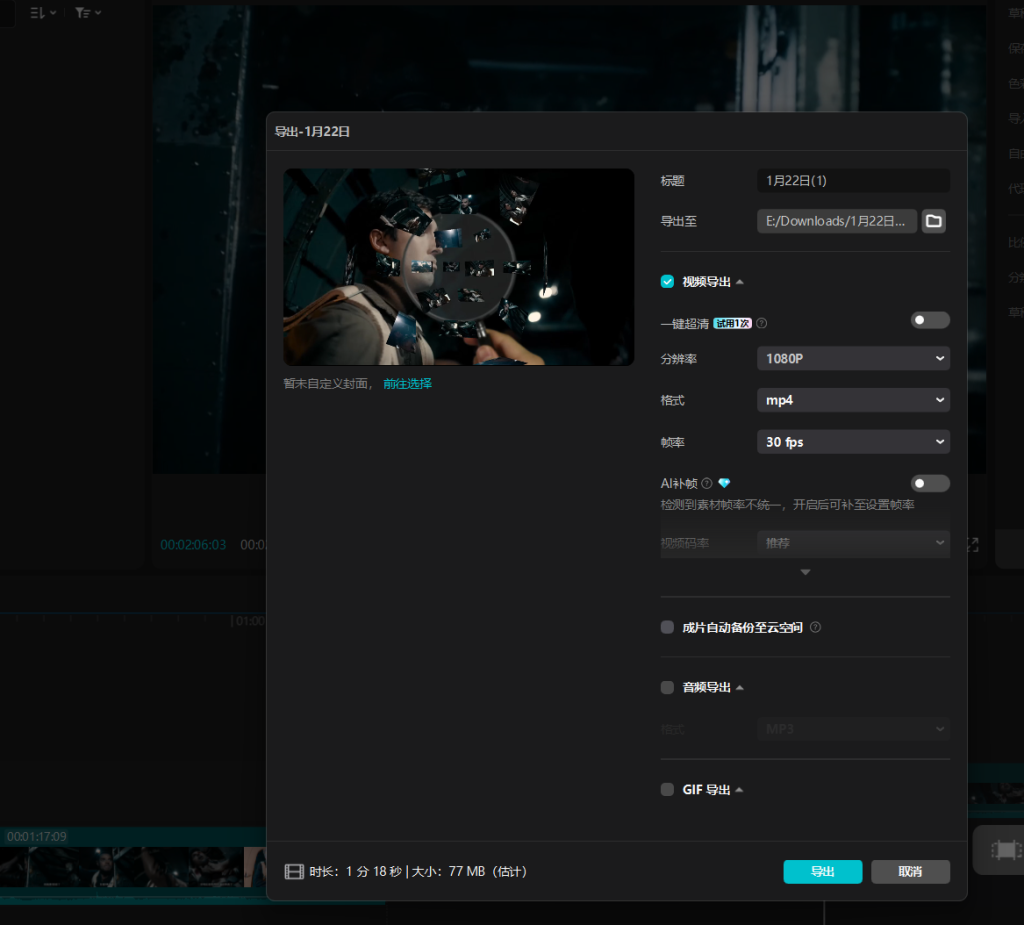Uncheck the 视频导出 checkbox

click(x=667, y=282)
